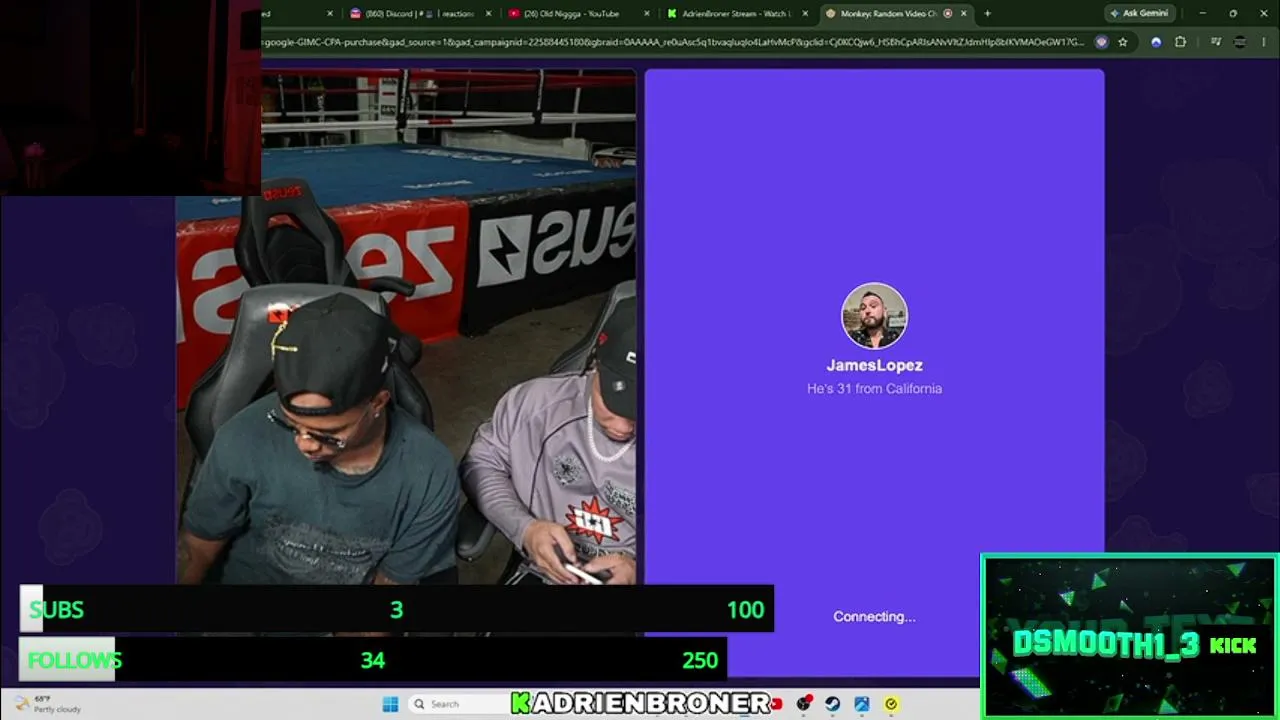The height and width of the screenshot is (720, 1280).
Task: Click the "Connecting..." status text
Action: click(x=874, y=617)
